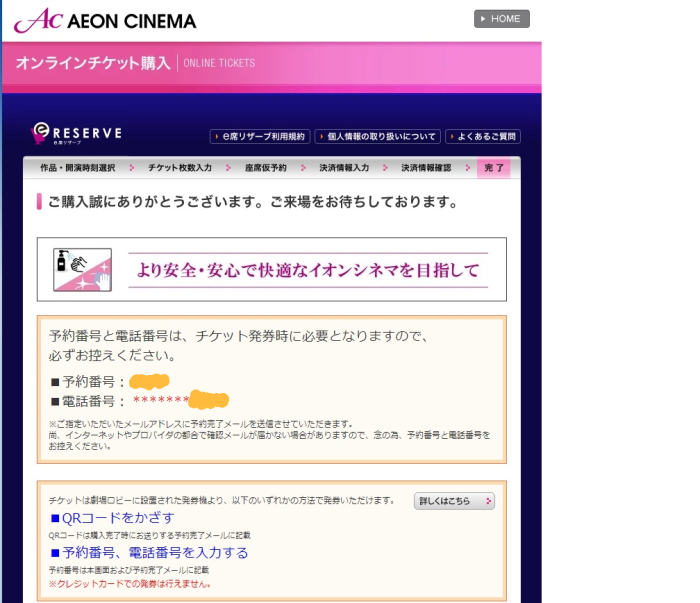This screenshot has width=700, height=603.
Task: Click the AEON CINEMA logo
Action: click(x=105, y=20)
